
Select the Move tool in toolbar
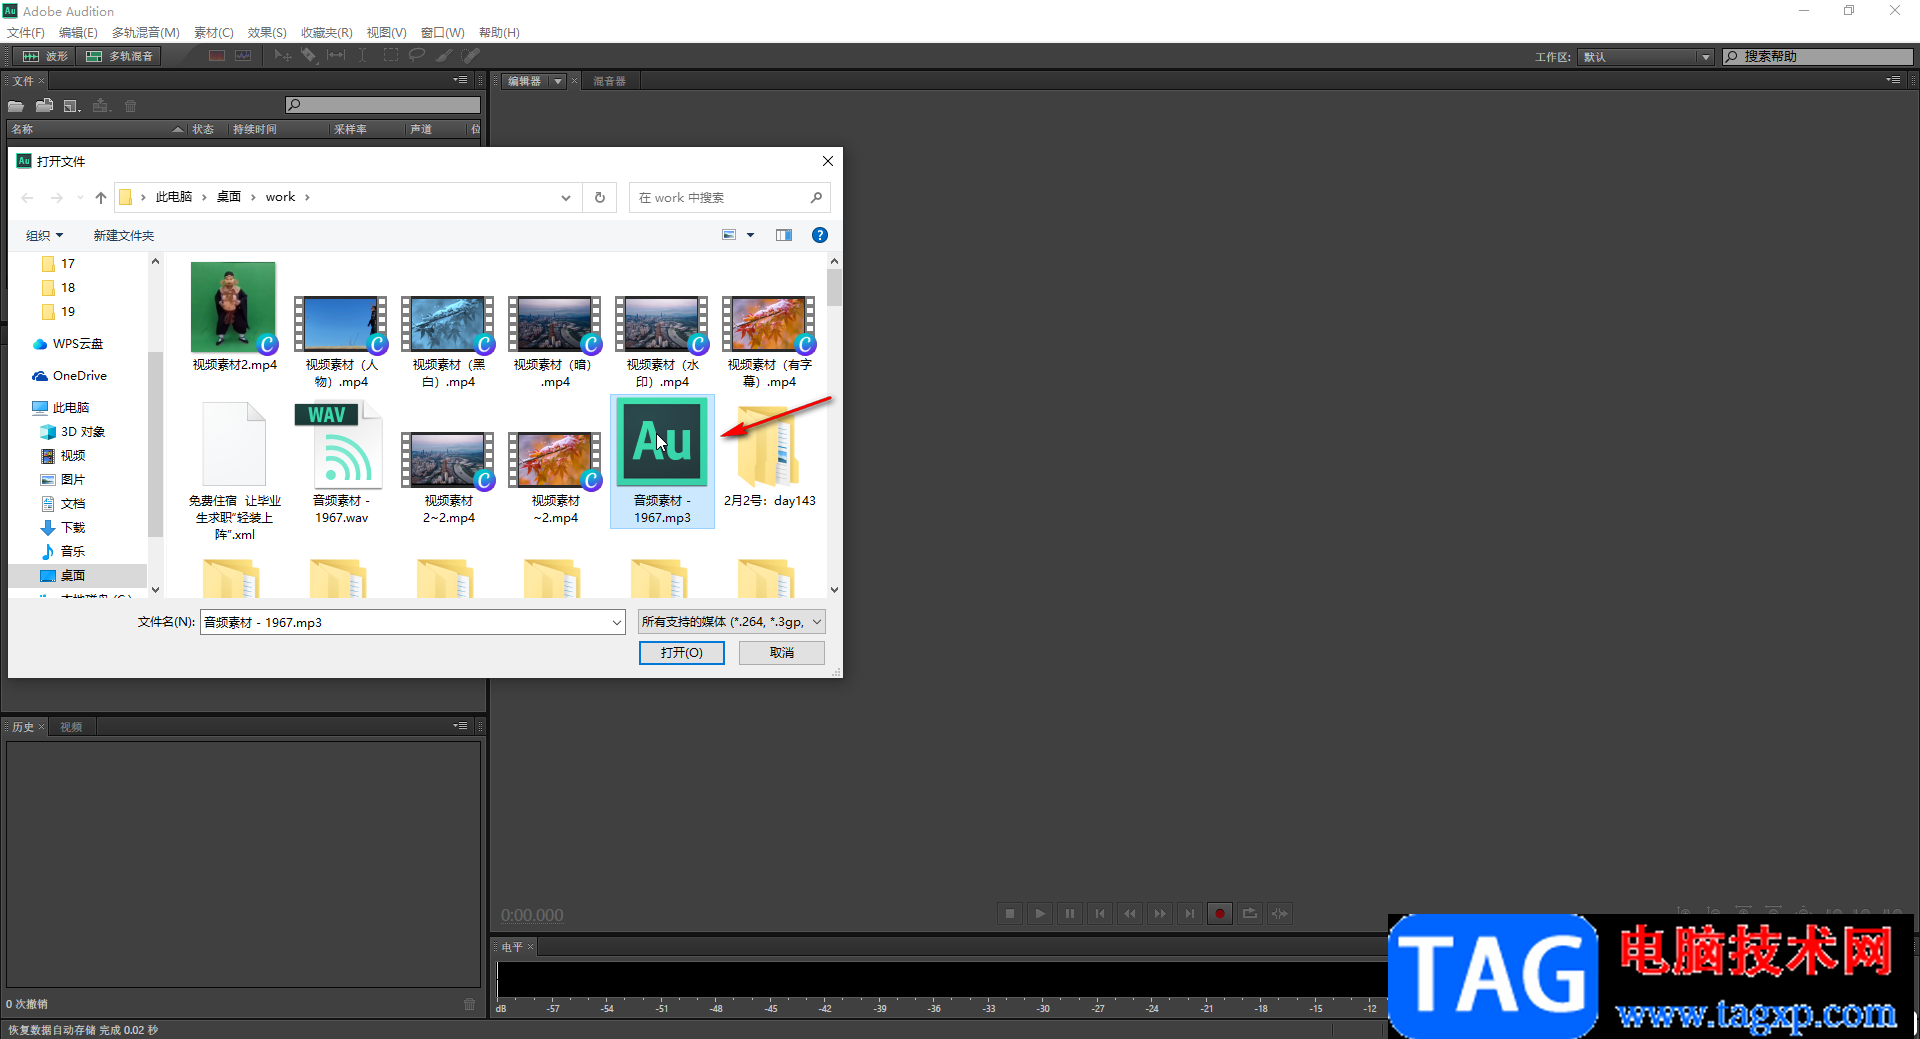click(x=283, y=56)
